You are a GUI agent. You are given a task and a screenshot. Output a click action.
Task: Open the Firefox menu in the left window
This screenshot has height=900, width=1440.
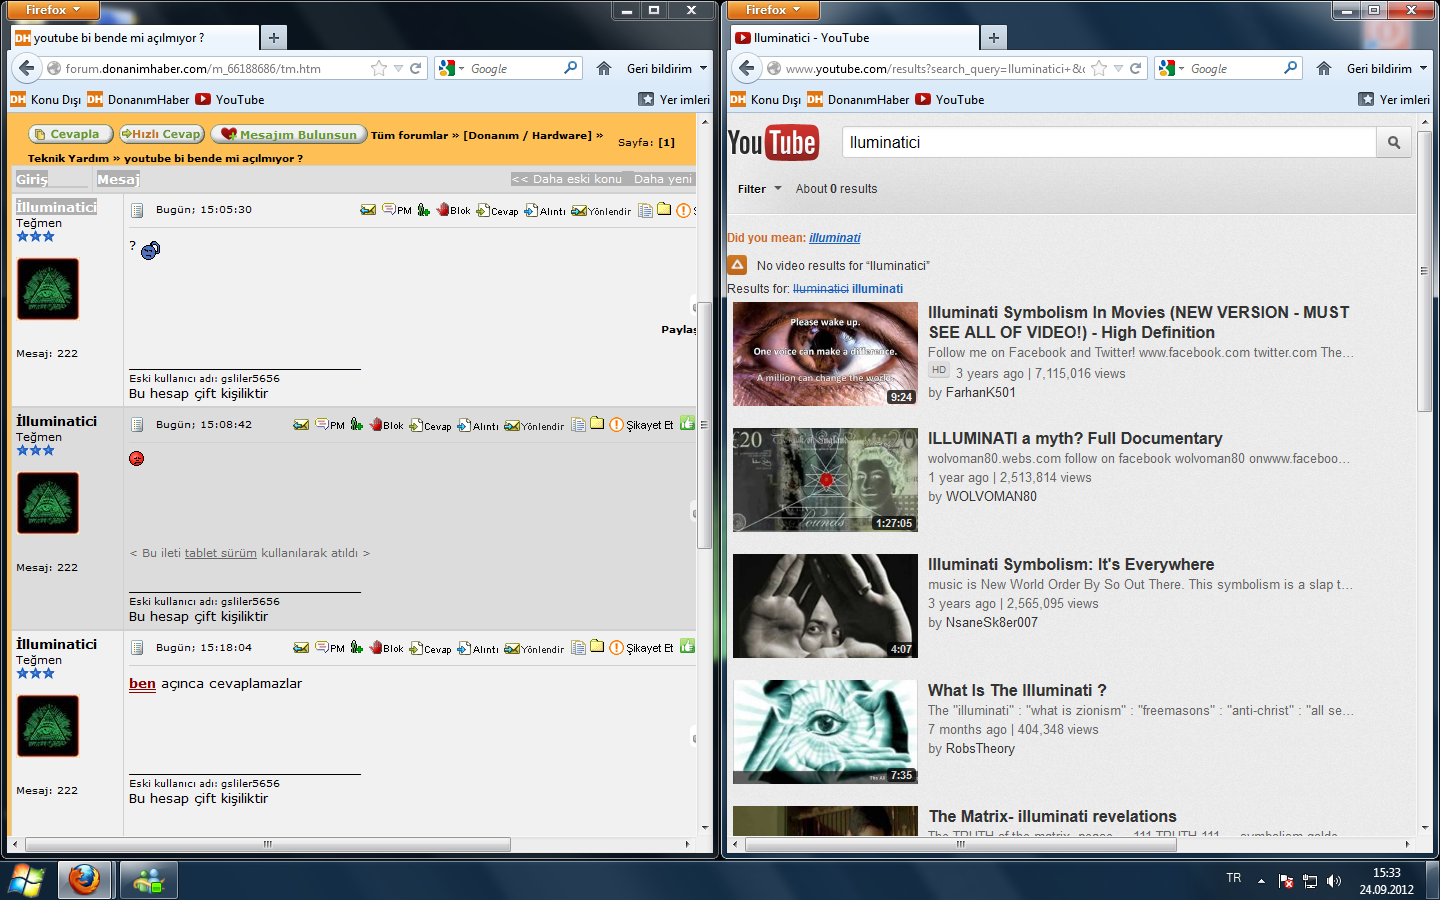pos(51,10)
